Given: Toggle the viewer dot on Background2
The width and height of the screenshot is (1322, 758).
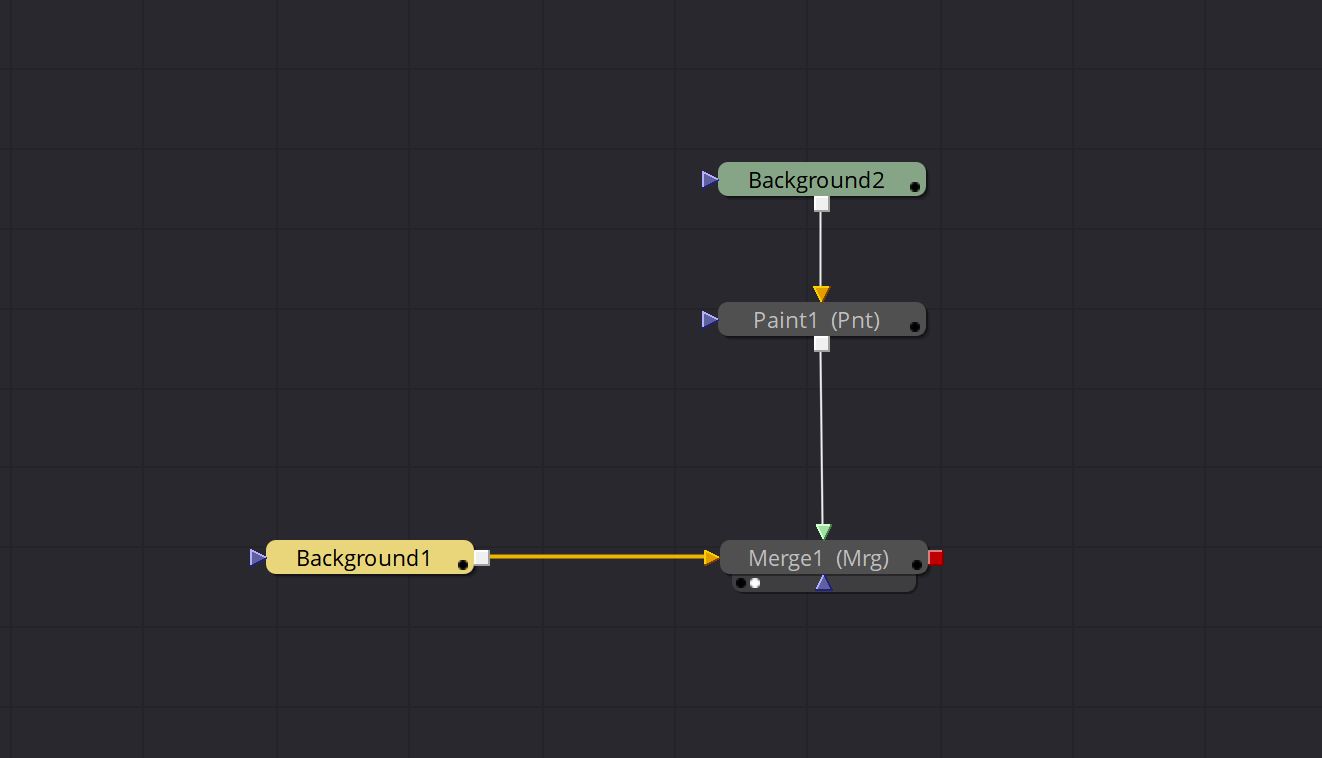Looking at the screenshot, I should pos(914,187).
